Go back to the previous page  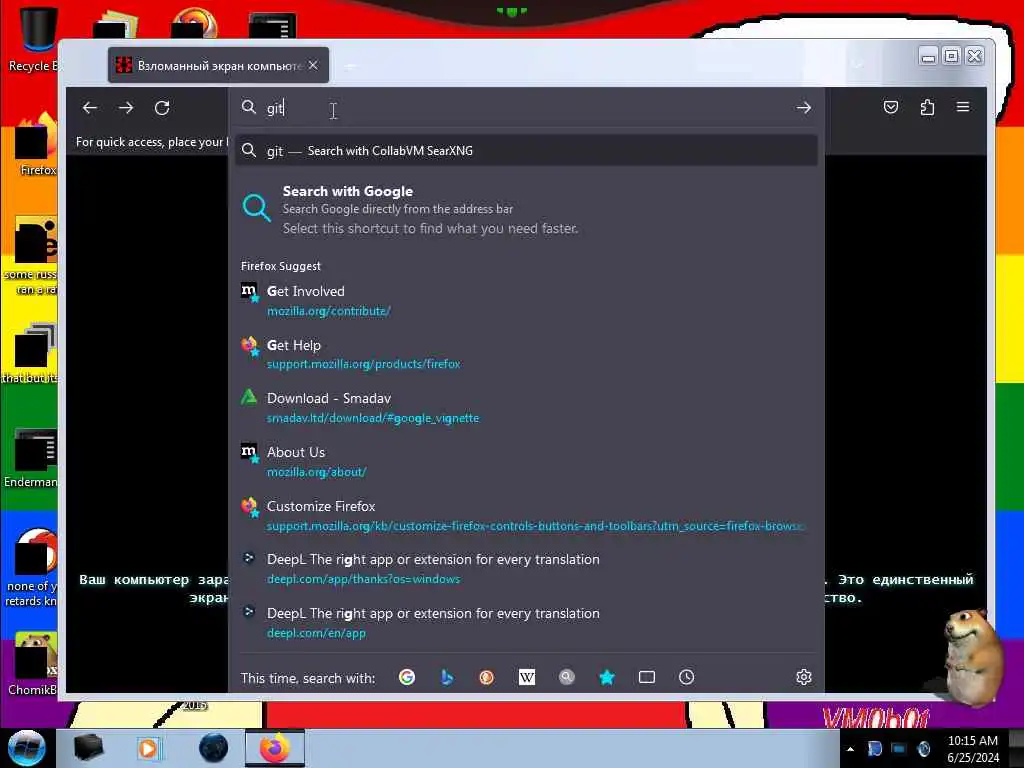click(x=90, y=108)
